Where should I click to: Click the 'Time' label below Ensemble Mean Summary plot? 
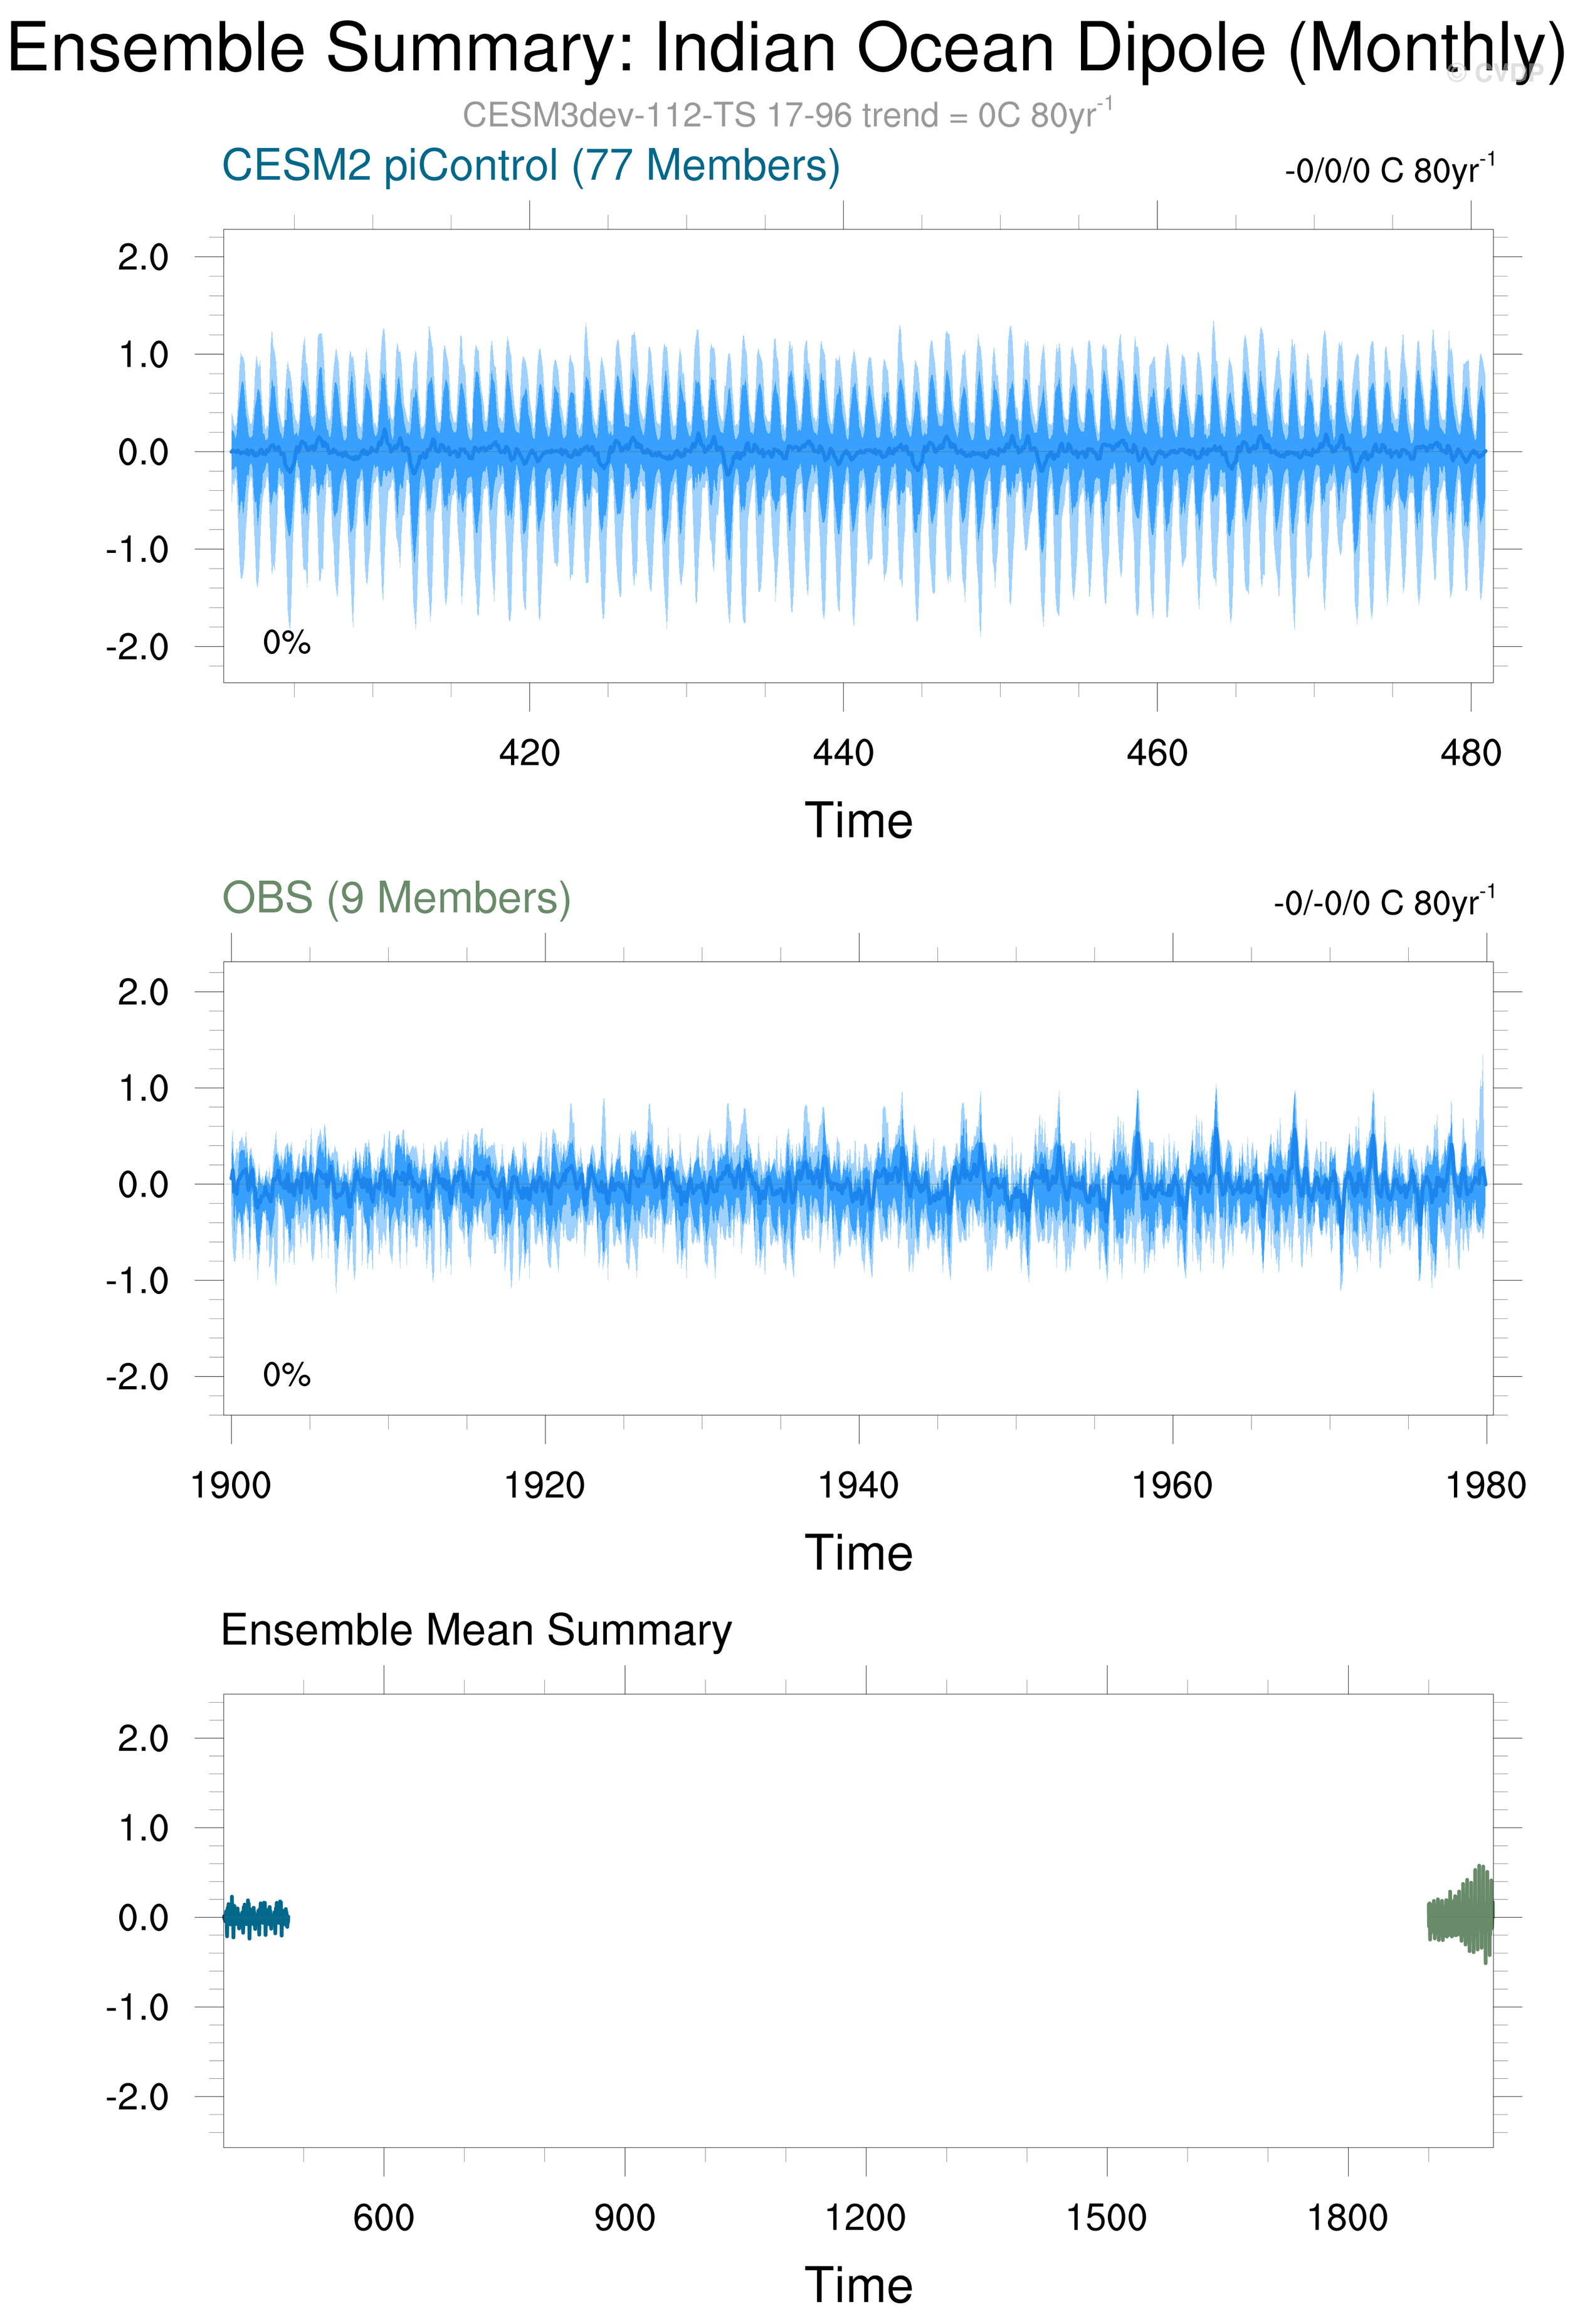pos(858,2285)
